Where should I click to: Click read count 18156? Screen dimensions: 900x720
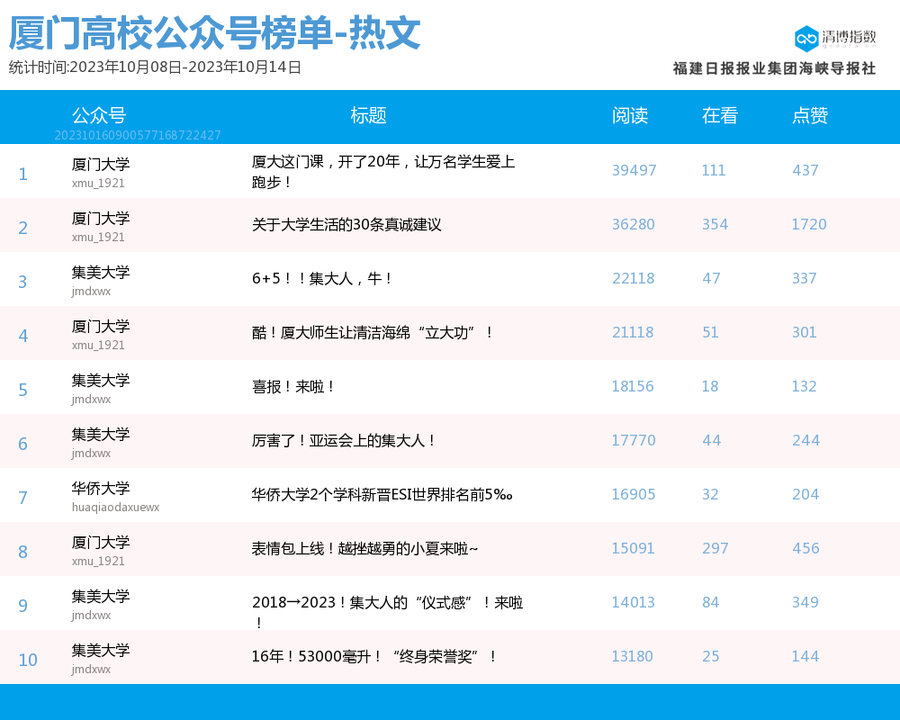pyautogui.click(x=633, y=386)
